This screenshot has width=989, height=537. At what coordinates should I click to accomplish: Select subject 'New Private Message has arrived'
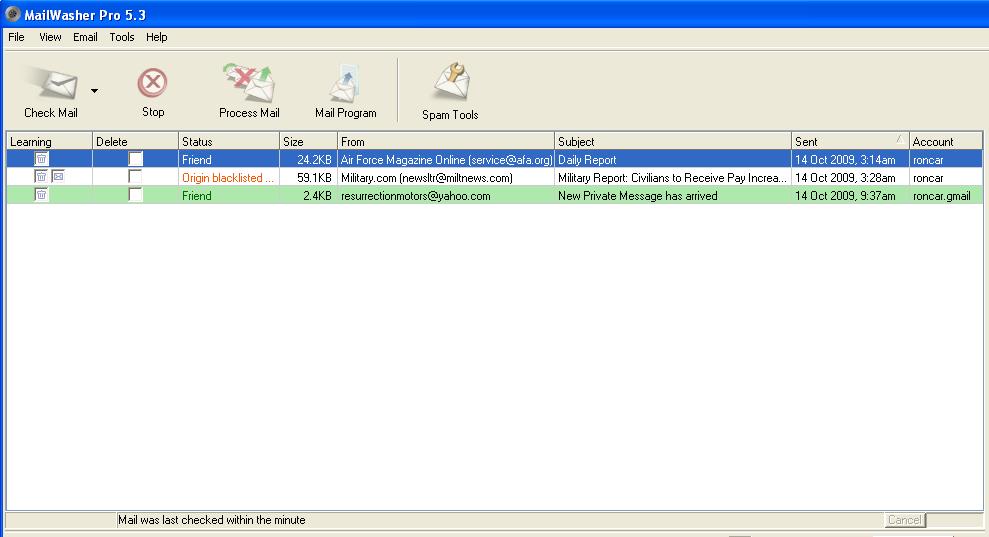tap(638, 196)
